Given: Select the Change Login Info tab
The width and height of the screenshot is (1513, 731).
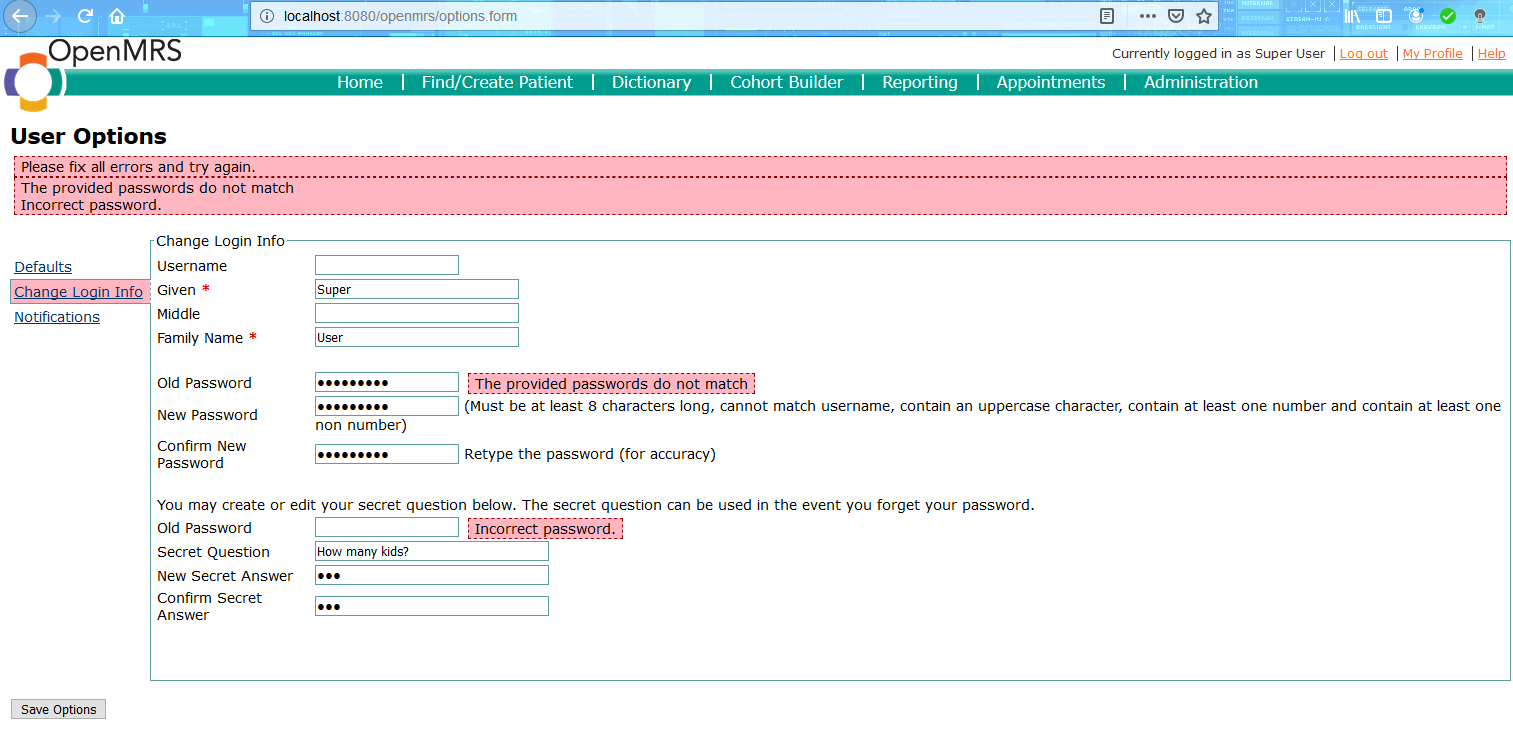Looking at the screenshot, I should coord(78,292).
